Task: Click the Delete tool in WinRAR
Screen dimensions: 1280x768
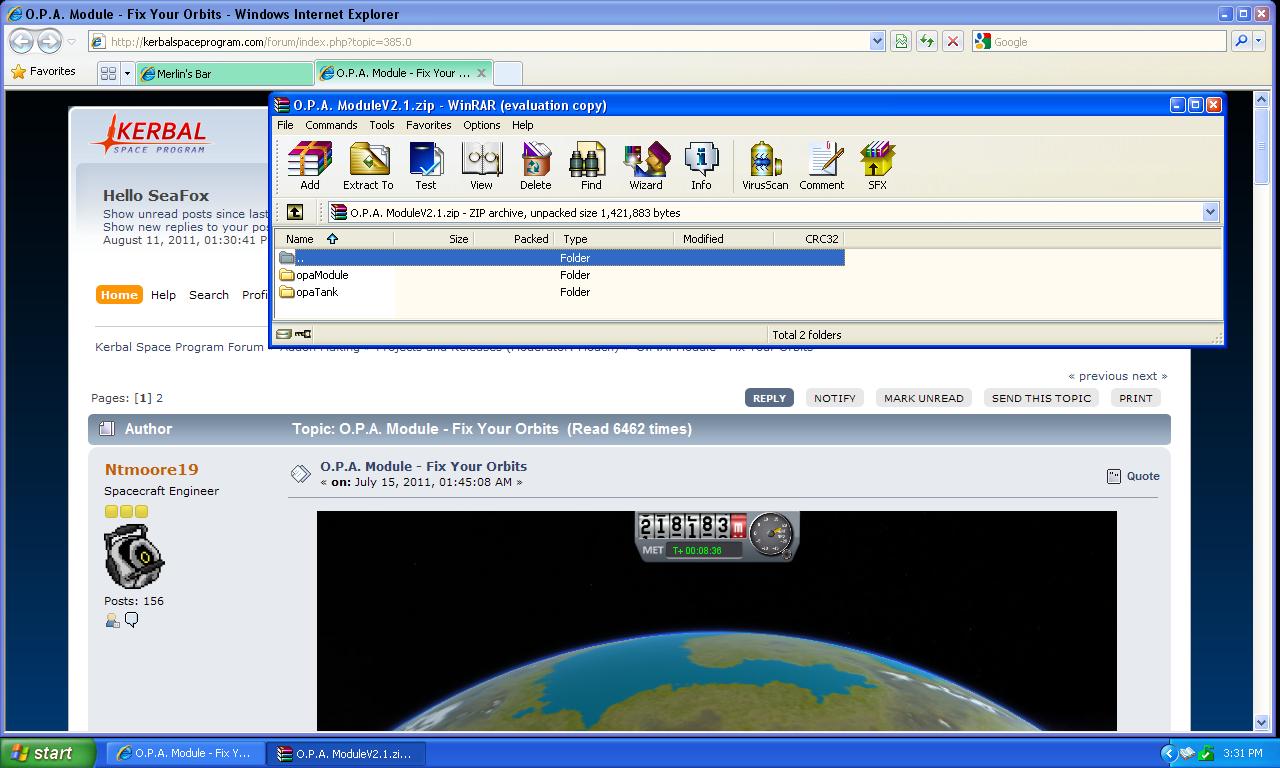Action: (x=535, y=165)
